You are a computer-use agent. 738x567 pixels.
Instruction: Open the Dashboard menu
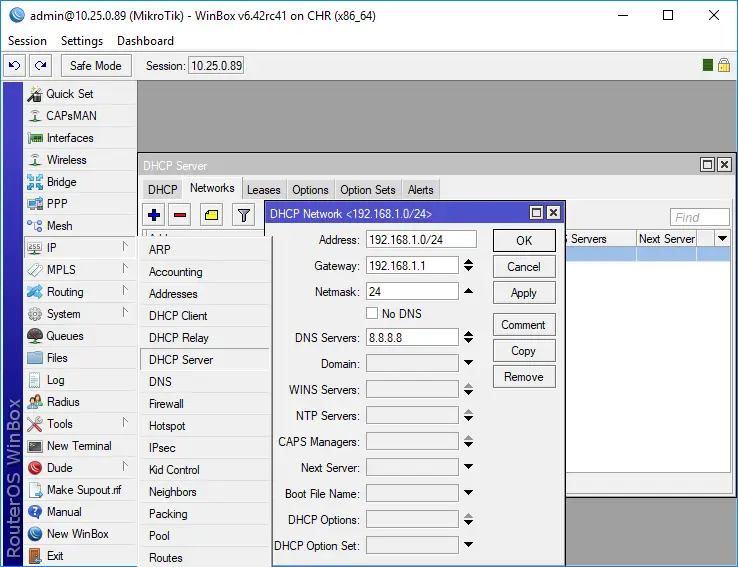point(145,41)
